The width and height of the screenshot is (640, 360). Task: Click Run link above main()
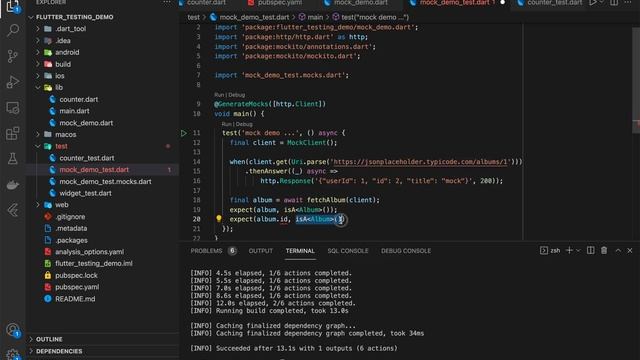[219, 95]
